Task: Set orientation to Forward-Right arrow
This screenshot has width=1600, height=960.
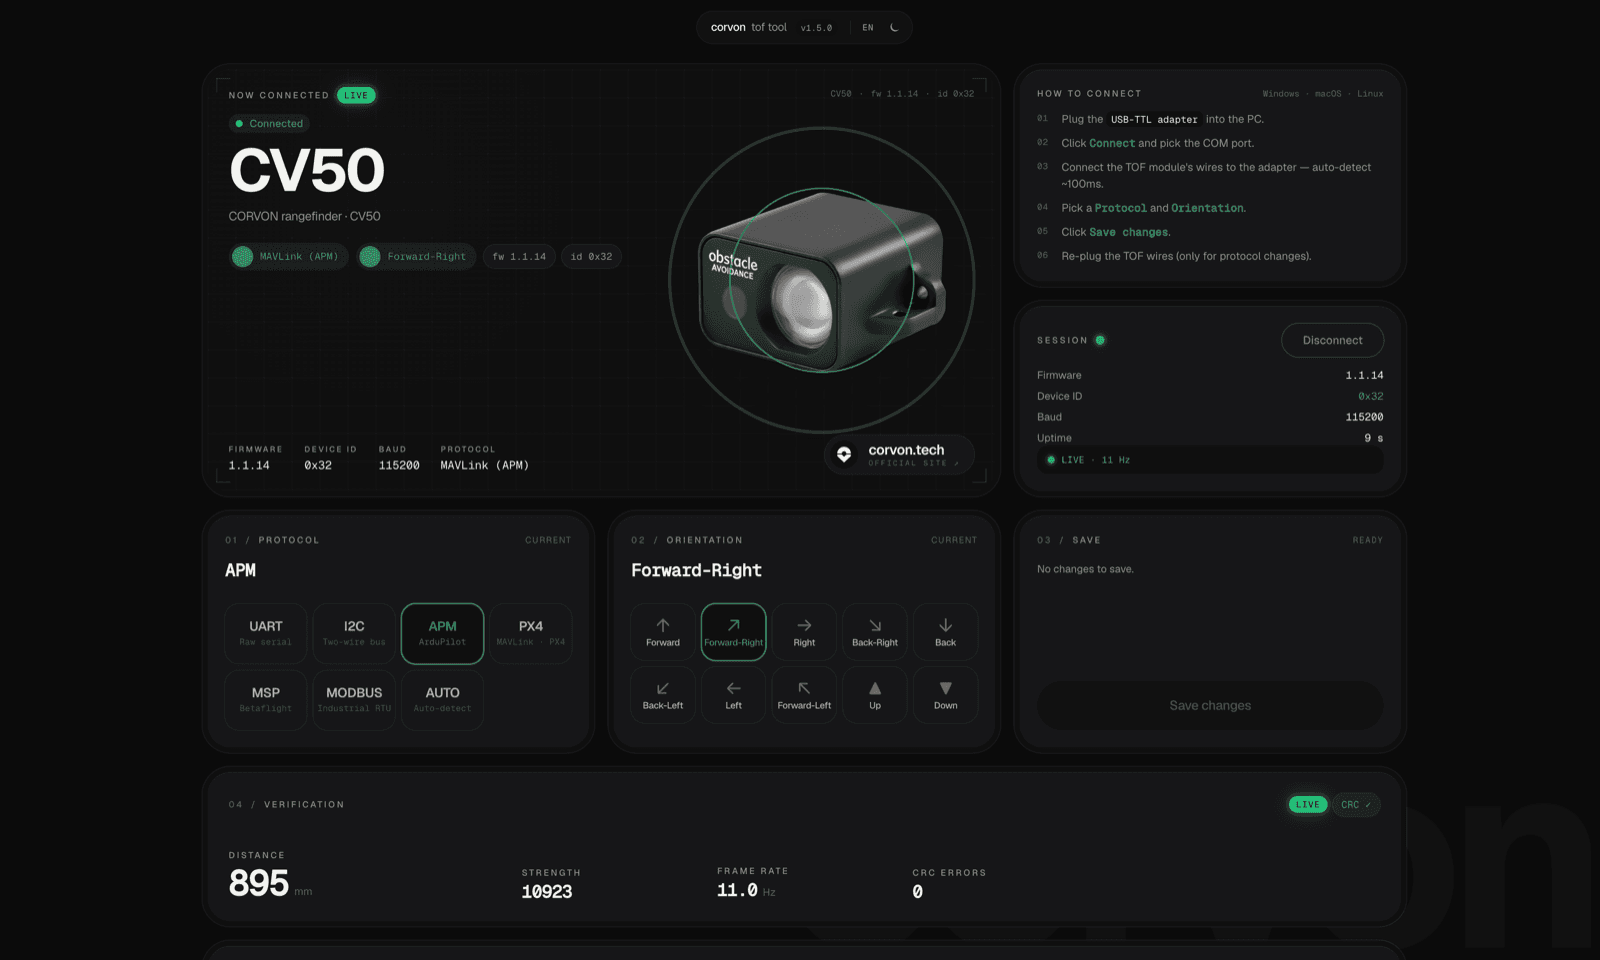Action: pyautogui.click(x=733, y=632)
